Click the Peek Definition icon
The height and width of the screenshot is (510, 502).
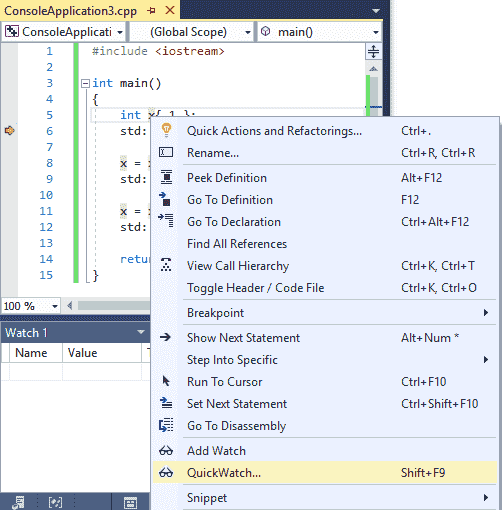166,177
